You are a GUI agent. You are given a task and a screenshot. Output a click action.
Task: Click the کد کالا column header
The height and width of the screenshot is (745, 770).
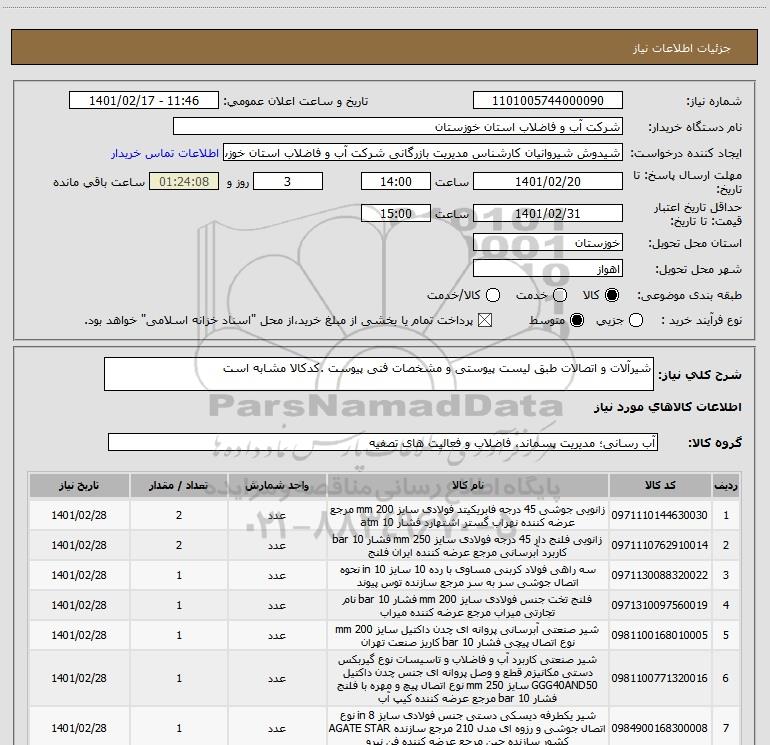[660, 485]
